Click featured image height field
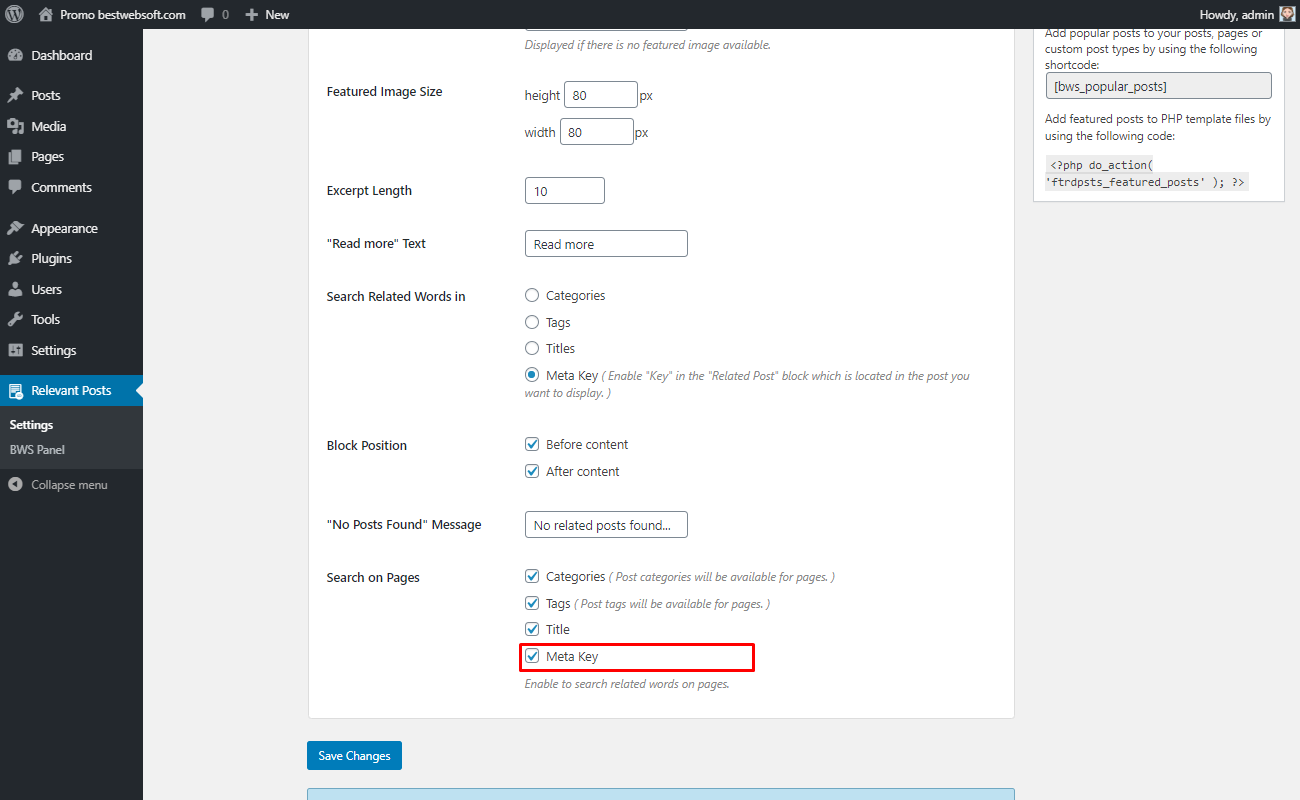The image size is (1300, 800). coord(601,95)
